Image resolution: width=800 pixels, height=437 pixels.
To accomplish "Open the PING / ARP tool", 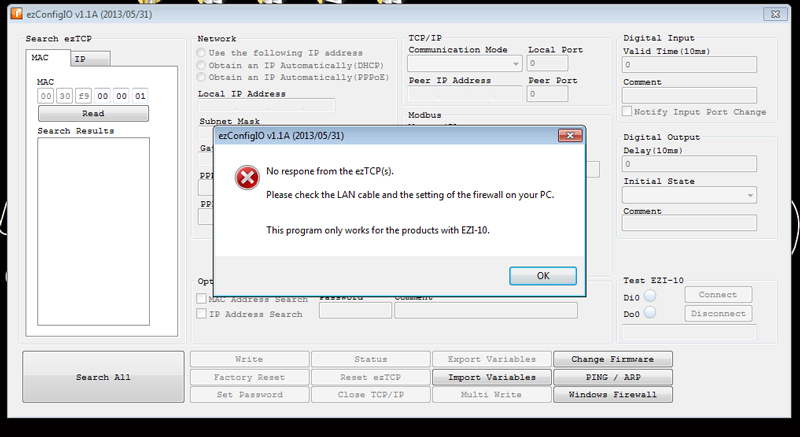I will [613, 377].
